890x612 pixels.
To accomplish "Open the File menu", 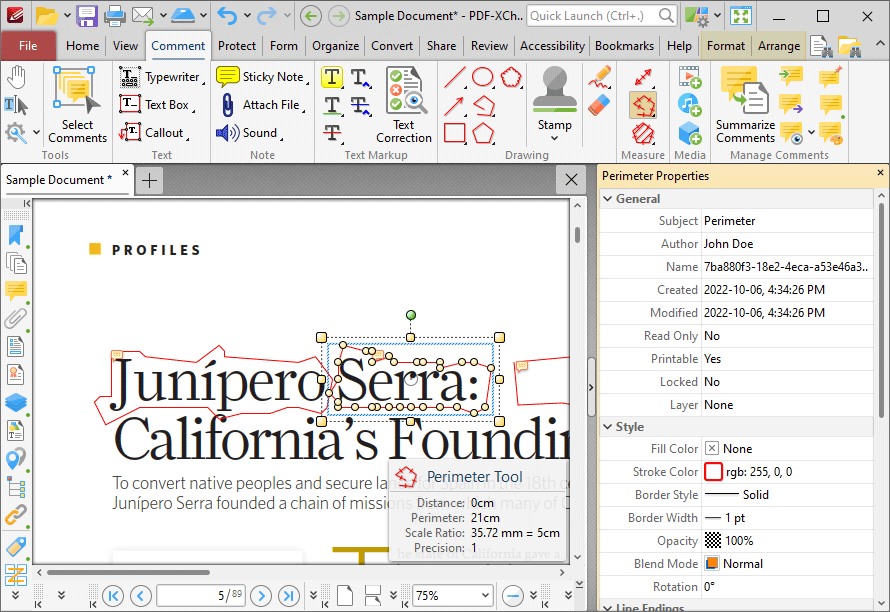I will pyautogui.click(x=28, y=46).
